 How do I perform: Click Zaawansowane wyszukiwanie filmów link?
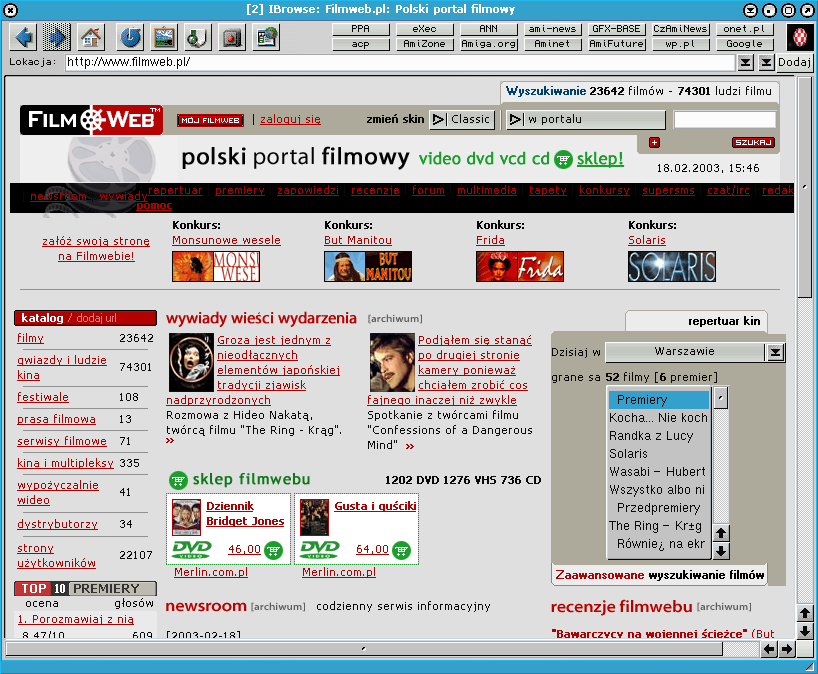pos(659,575)
